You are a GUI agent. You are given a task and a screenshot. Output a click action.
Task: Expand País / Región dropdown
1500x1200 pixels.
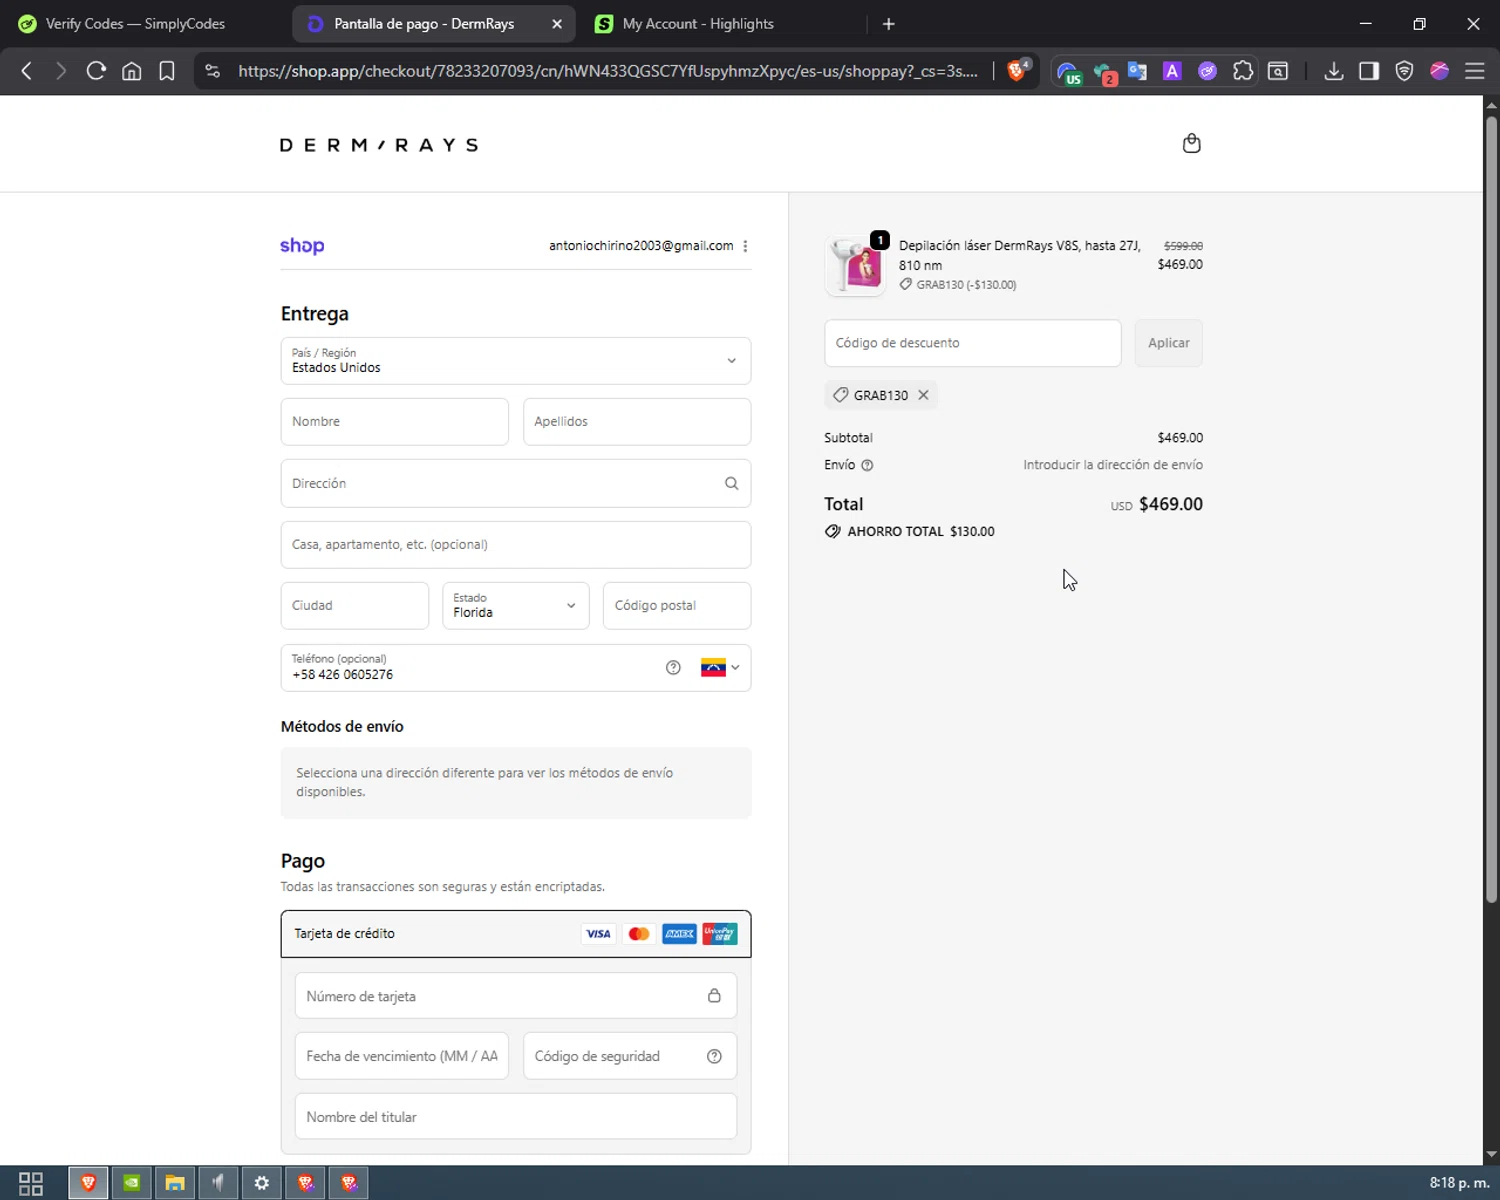coord(516,361)
